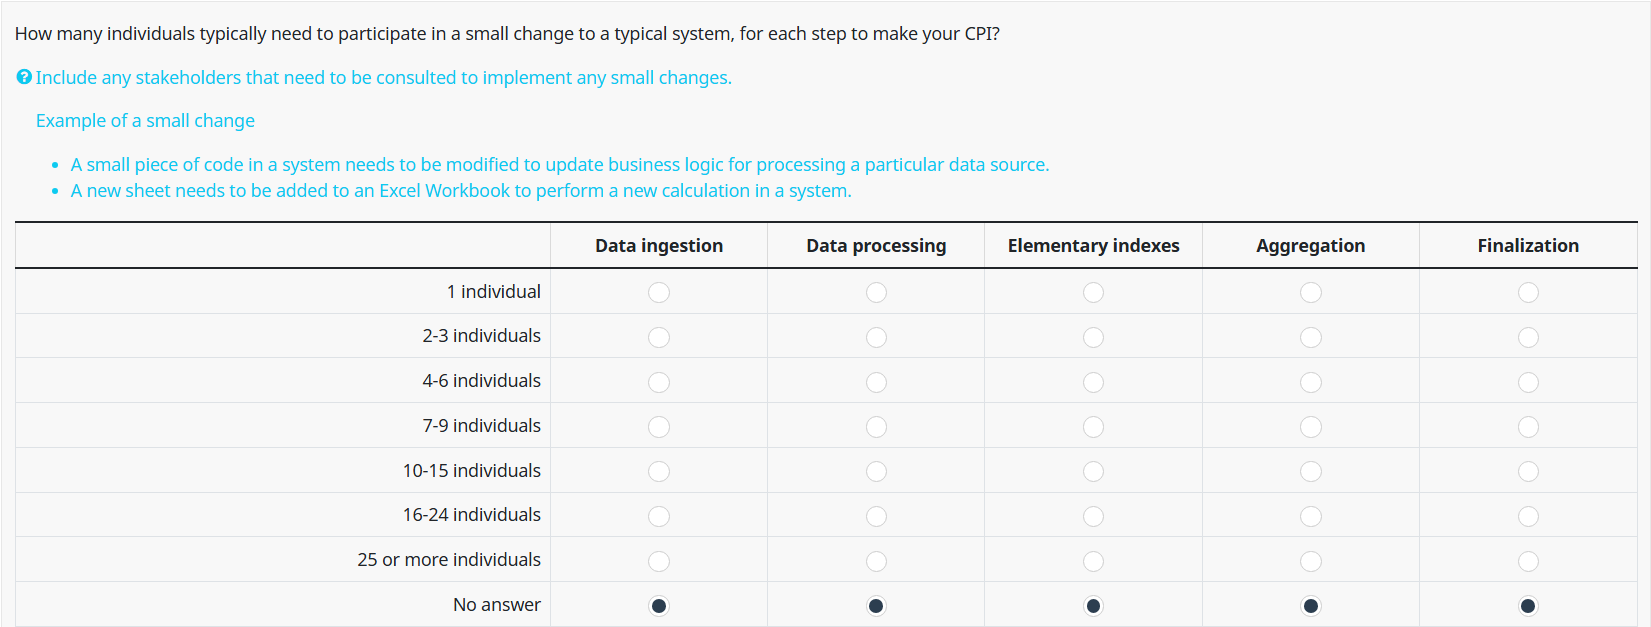Choose 10-15 individuals for Elementary indexes

point(1094,471)
